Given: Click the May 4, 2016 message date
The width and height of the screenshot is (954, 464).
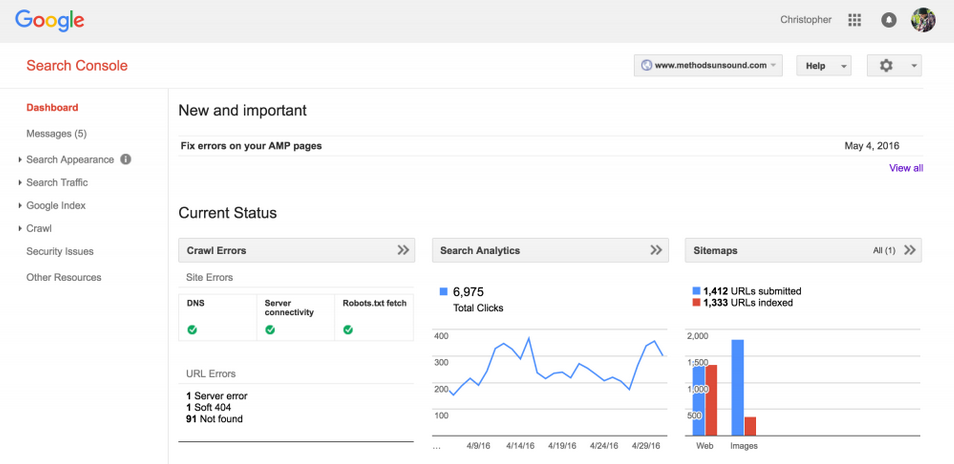Looking at the screenshot, I should (872, 146).
